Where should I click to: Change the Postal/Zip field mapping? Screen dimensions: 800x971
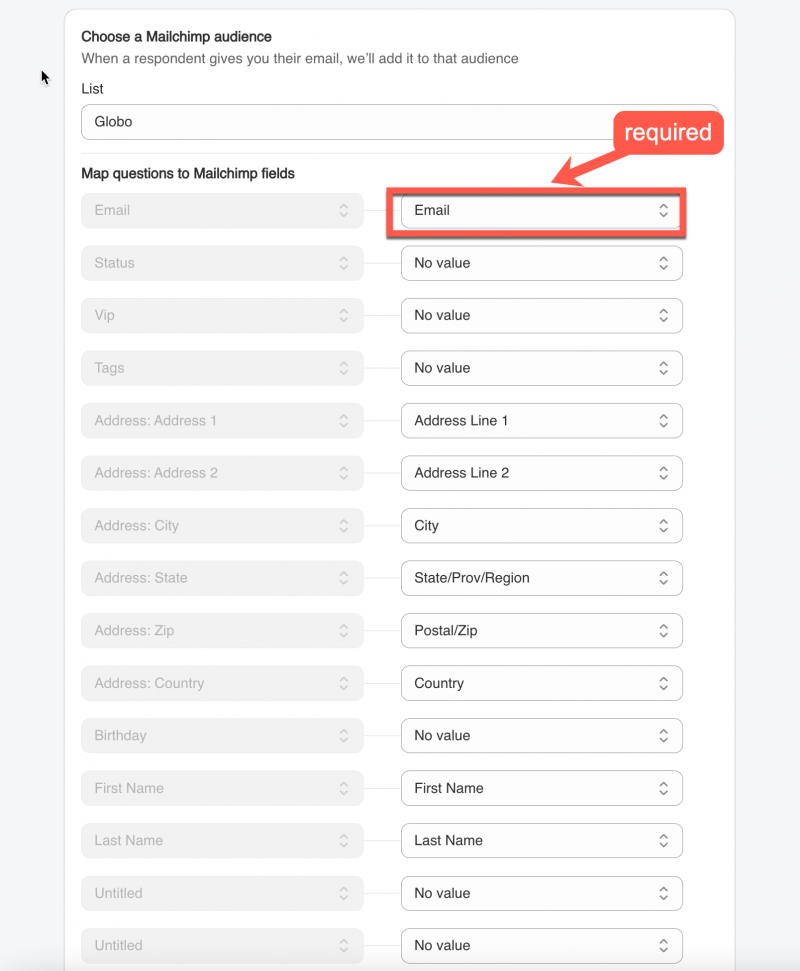[540, 630]
